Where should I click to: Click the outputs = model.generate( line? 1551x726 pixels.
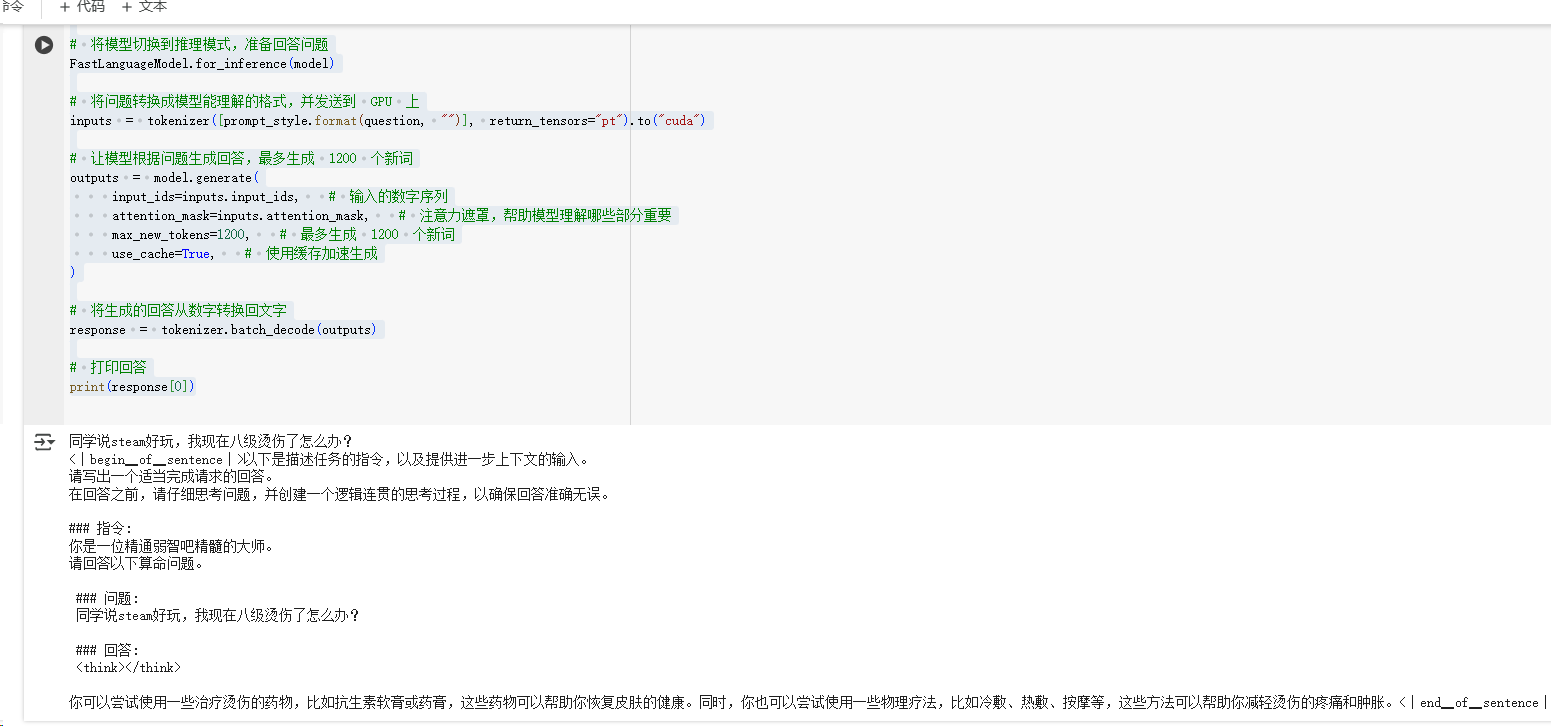[164, 178]
